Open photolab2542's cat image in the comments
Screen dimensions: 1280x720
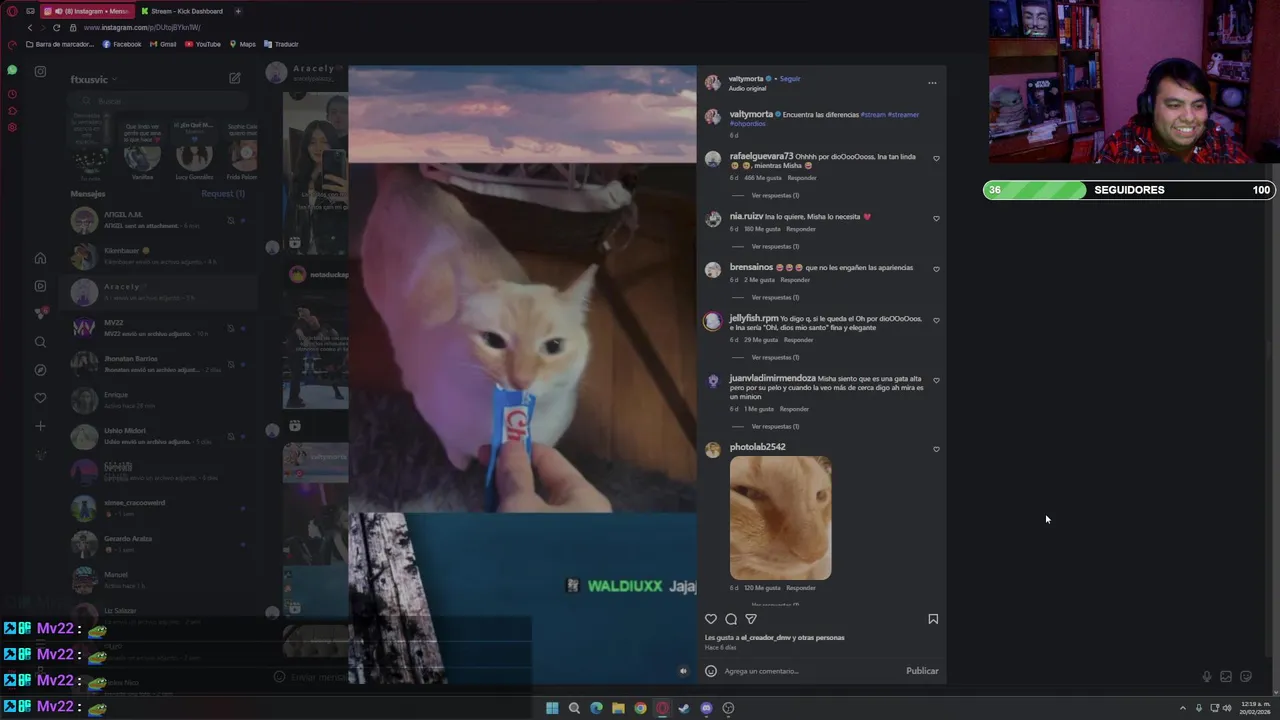click(780, 518)
